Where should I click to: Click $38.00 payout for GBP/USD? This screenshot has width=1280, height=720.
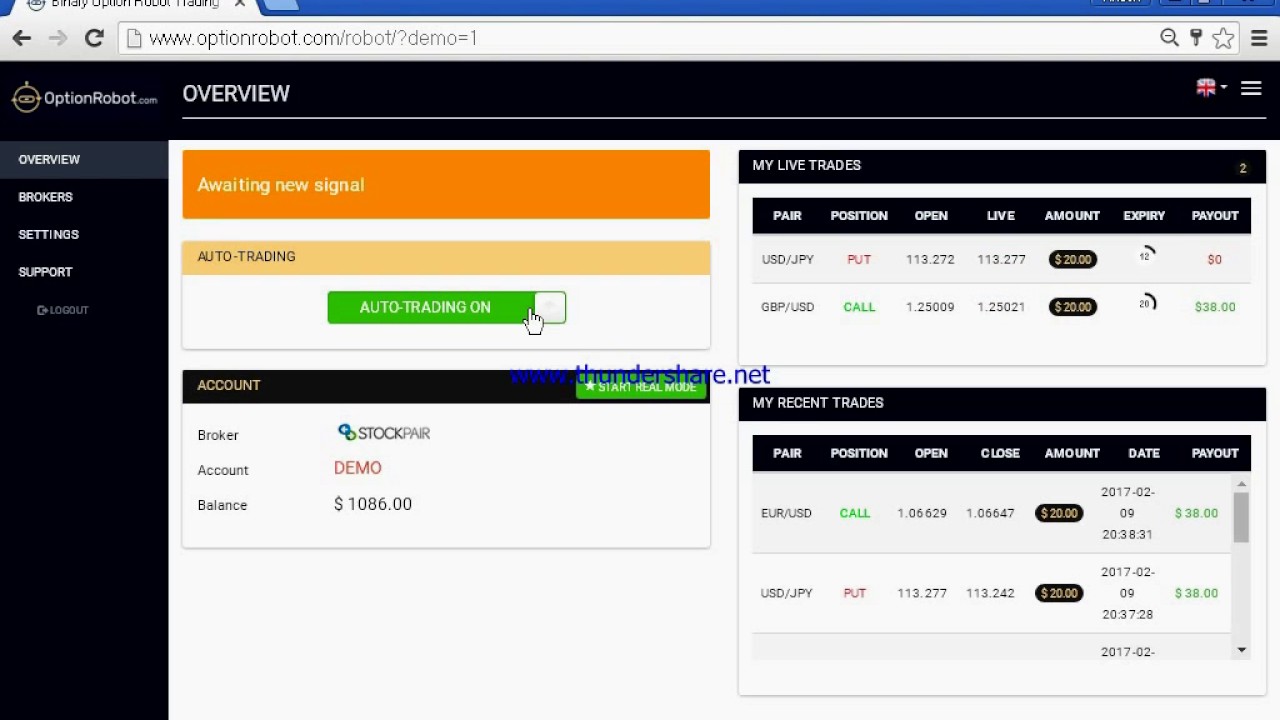pyautogui.click(x=1215, y=307)
